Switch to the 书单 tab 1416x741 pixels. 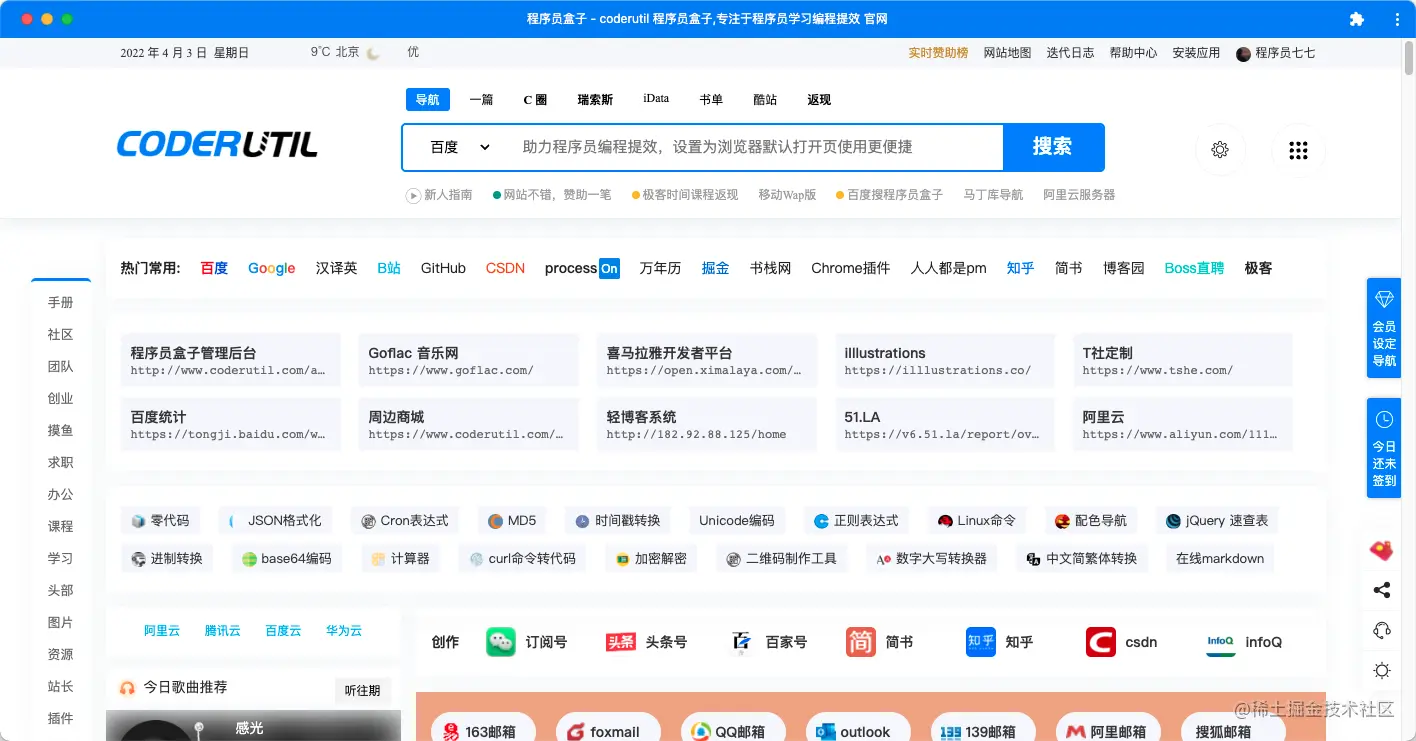click(x=711, y=100)
